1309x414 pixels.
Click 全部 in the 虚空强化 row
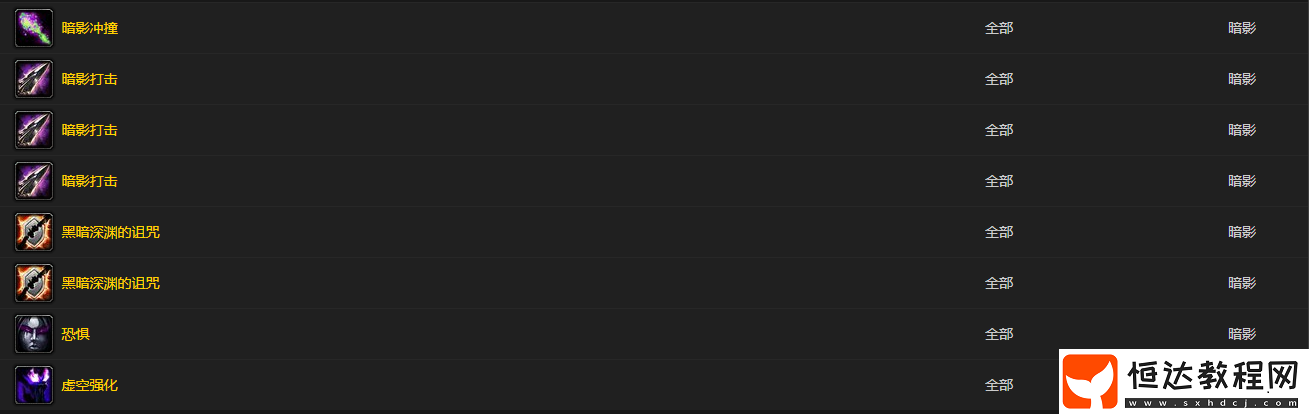click(999, 385)
